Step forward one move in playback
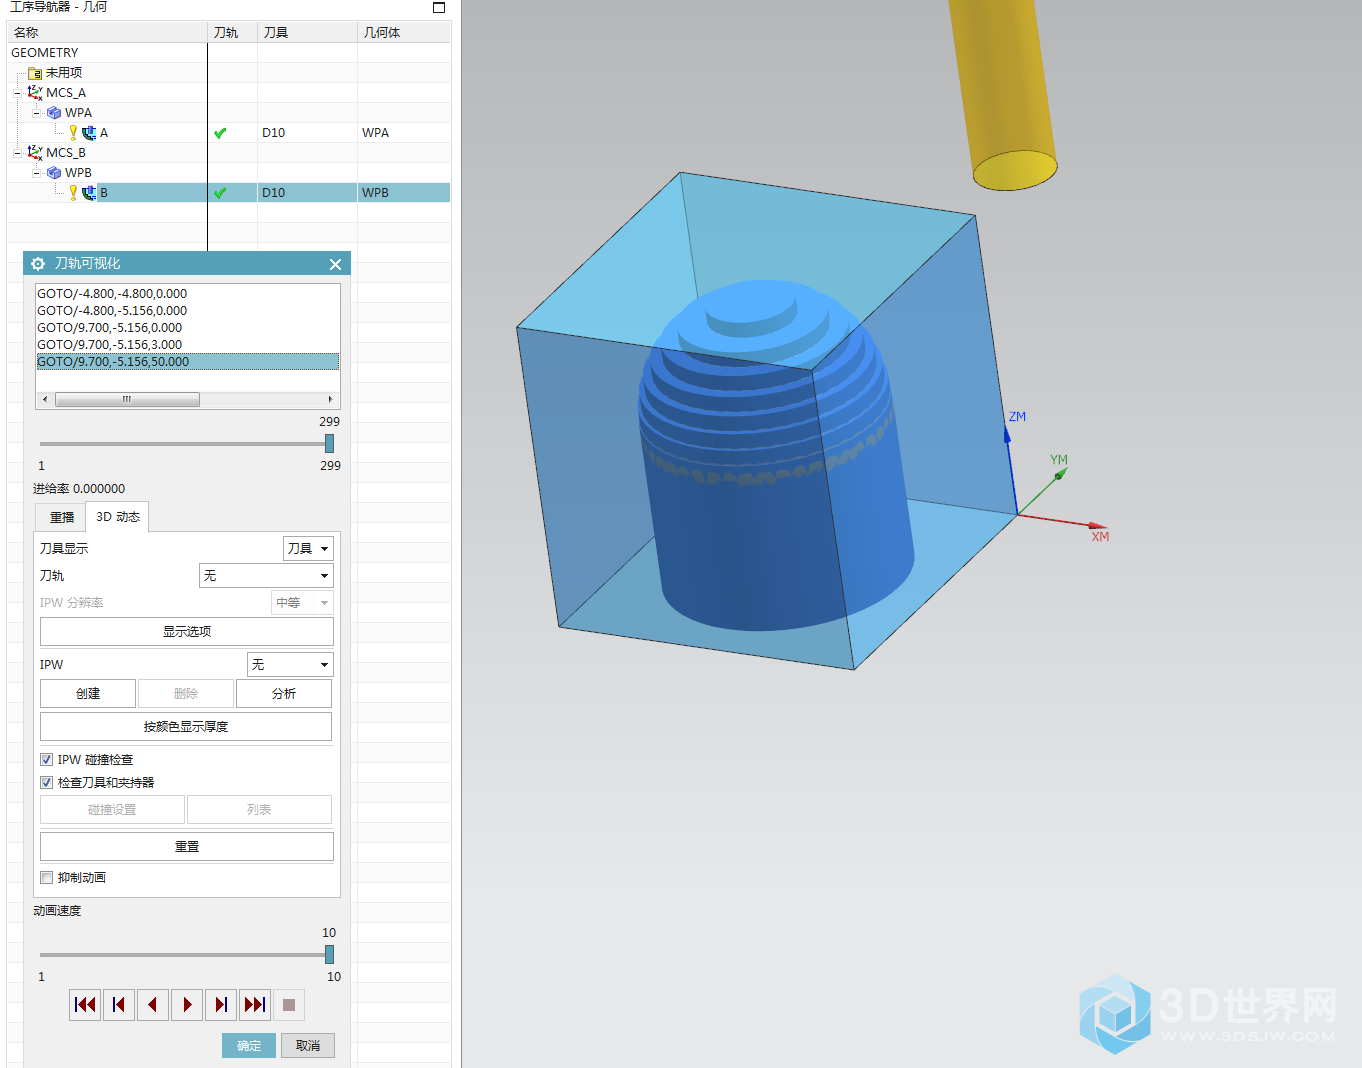The width and height of the screenshot is (1362, 1068). pyautogui.click(x=221, y=1005)
